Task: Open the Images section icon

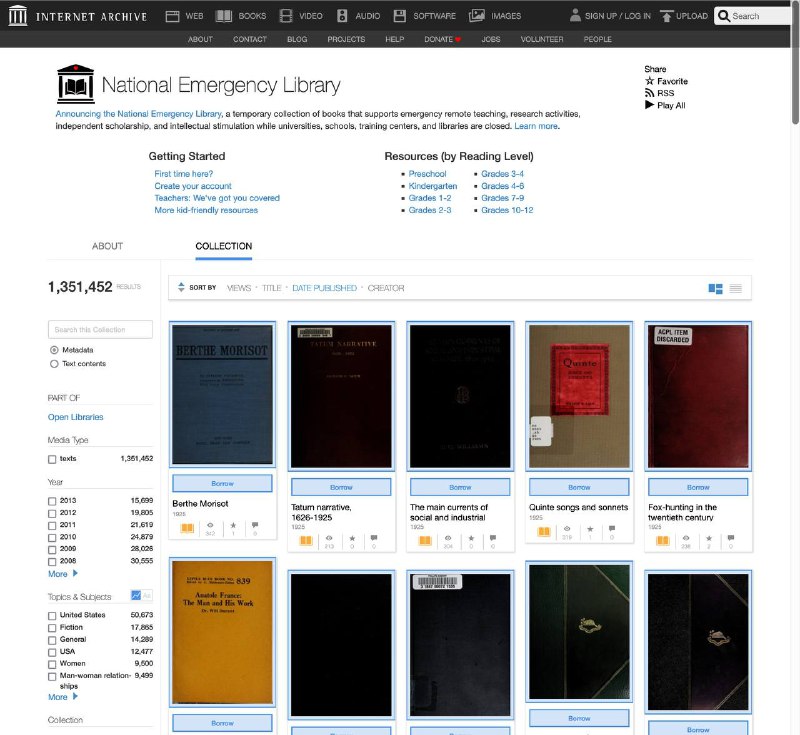Action: [x=477, y=16]
